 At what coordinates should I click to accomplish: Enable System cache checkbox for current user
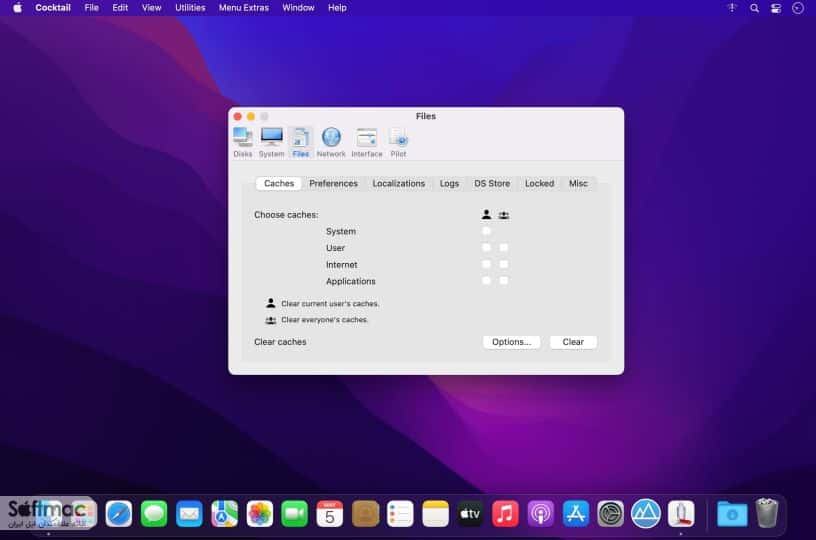[x=486, y=231]
